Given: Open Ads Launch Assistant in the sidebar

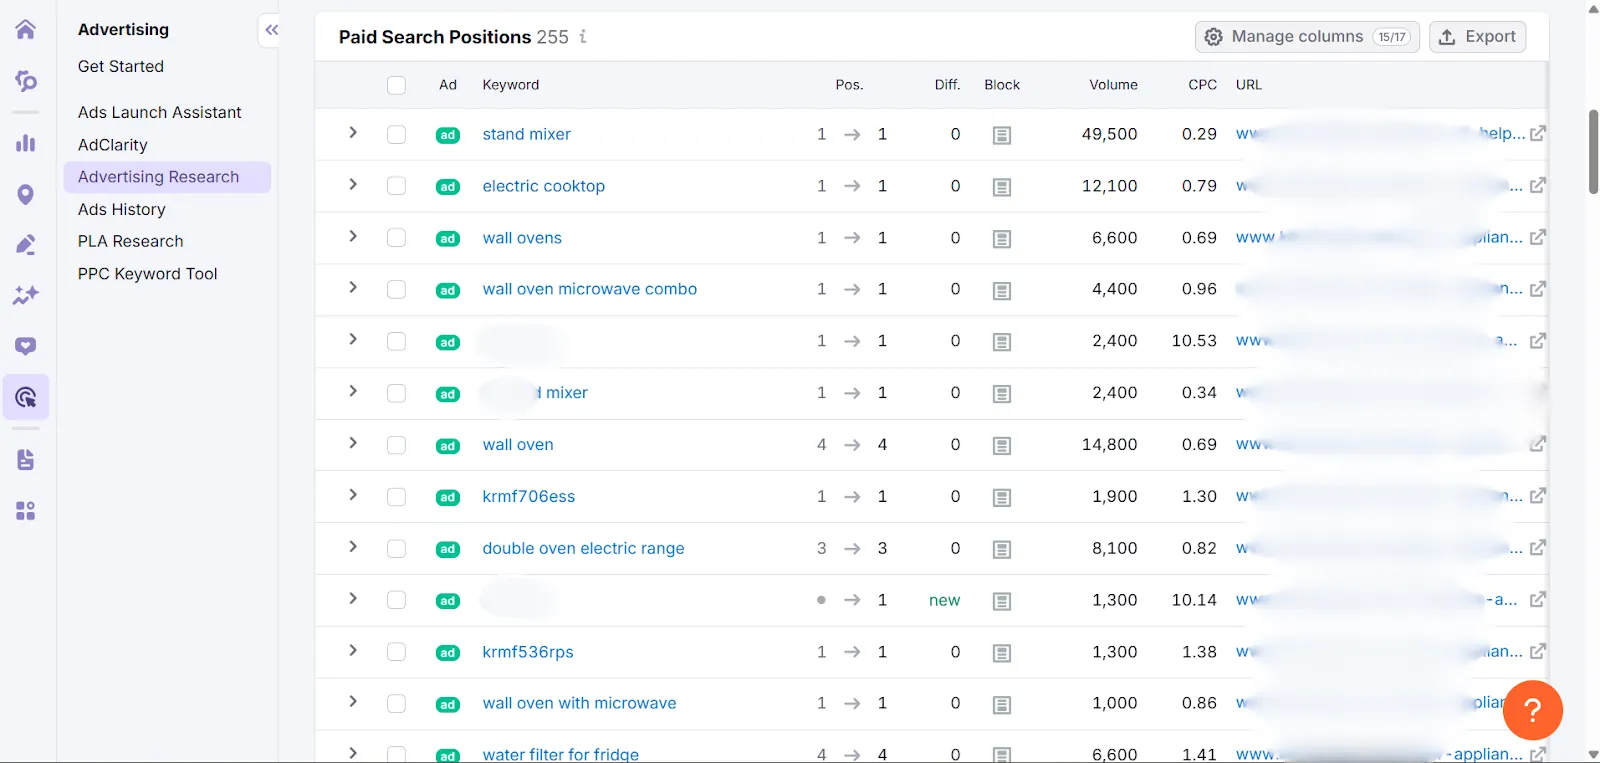Looking at the screenshot, I should 160,112.
